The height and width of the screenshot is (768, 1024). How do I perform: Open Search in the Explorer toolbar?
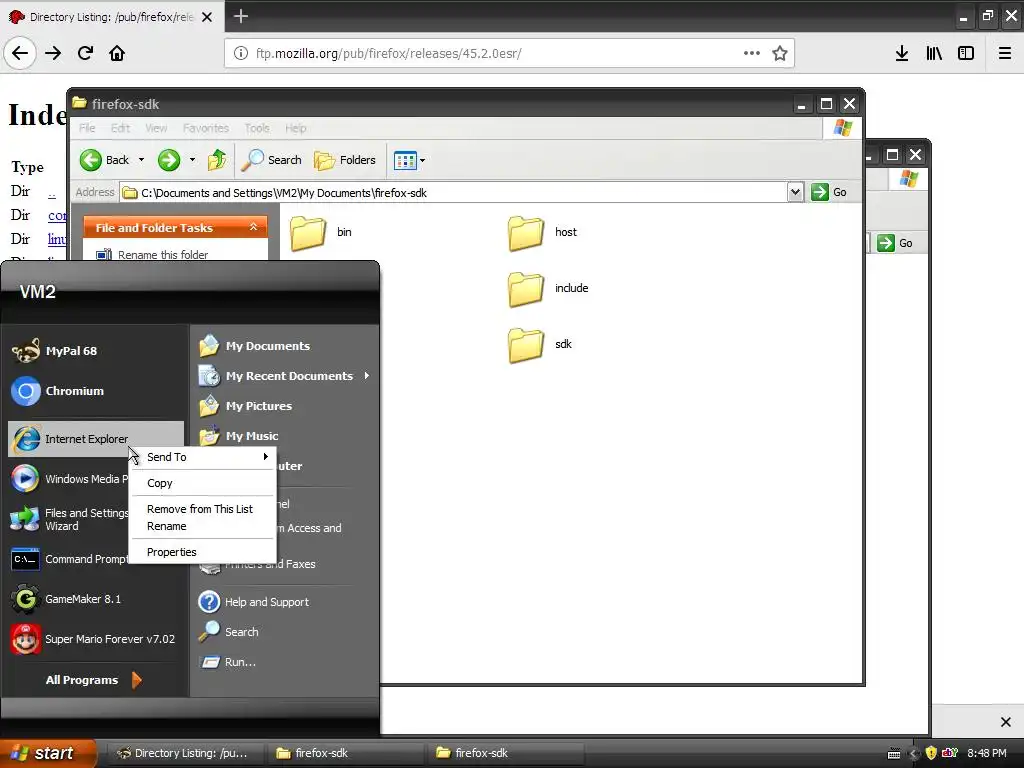pyautogui.click(x=272, y=160)
